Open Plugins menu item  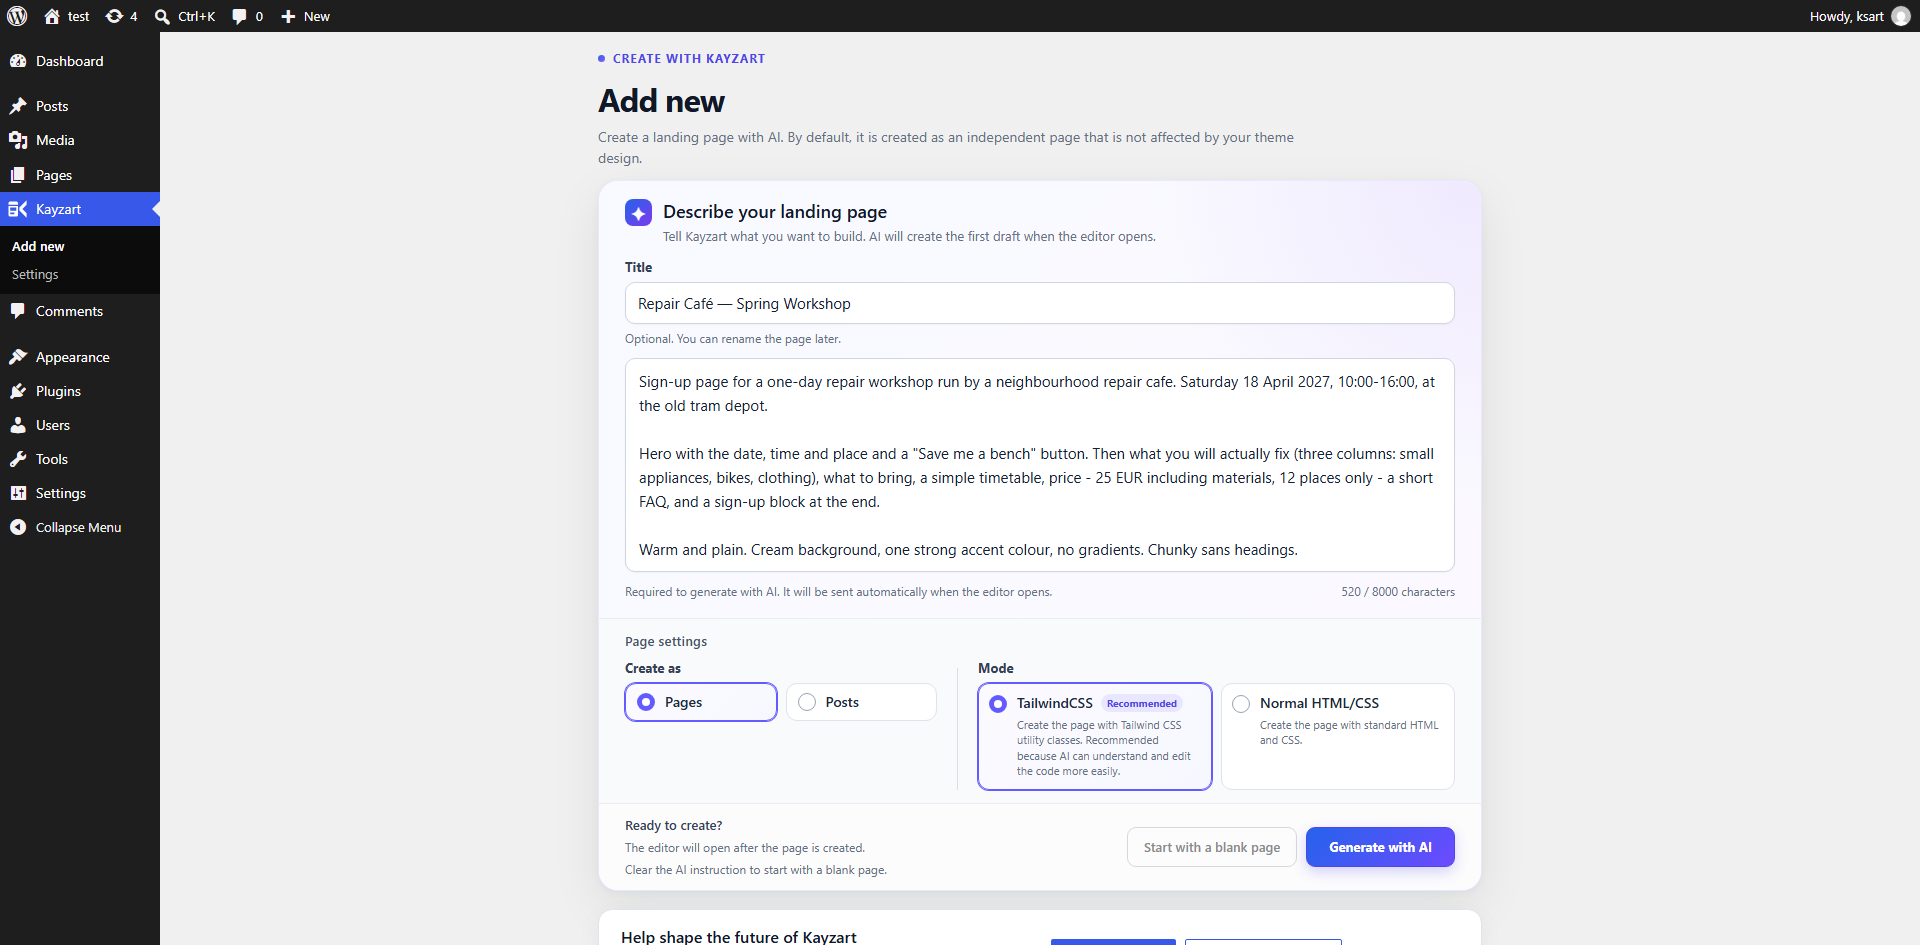[x=80, y=391]
